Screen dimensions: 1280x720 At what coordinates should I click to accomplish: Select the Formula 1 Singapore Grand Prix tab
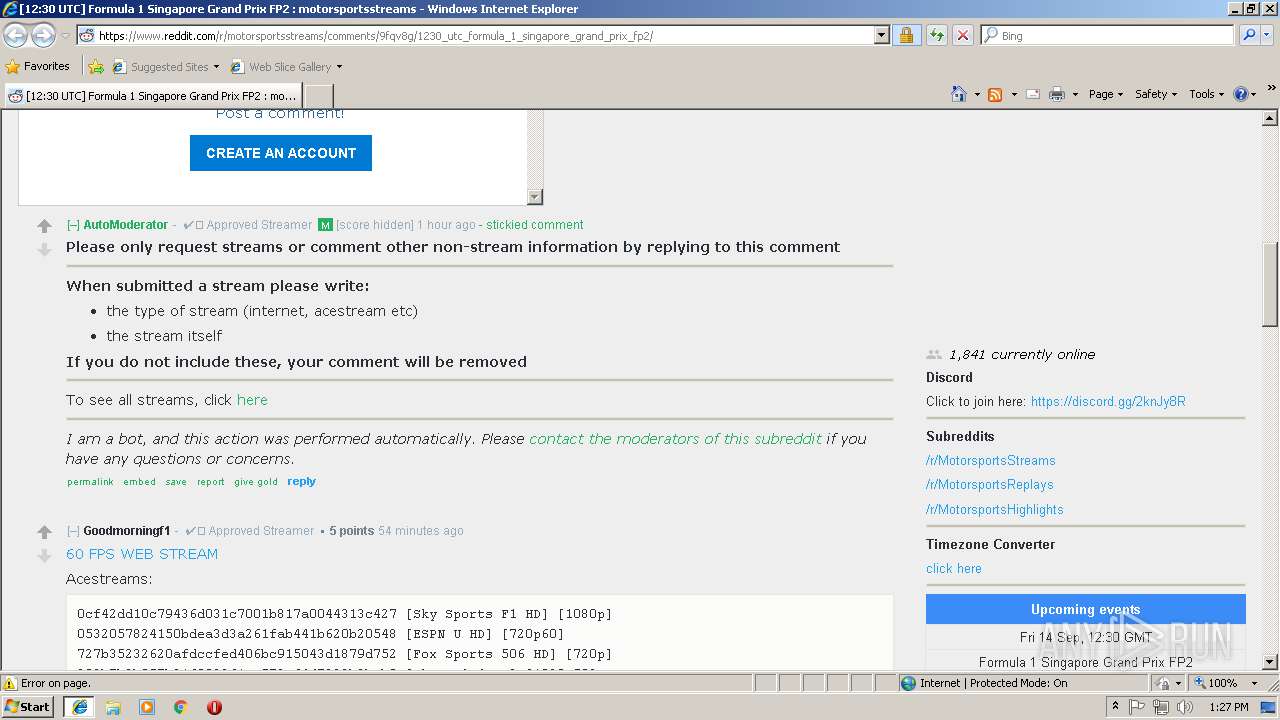[153, 96]
